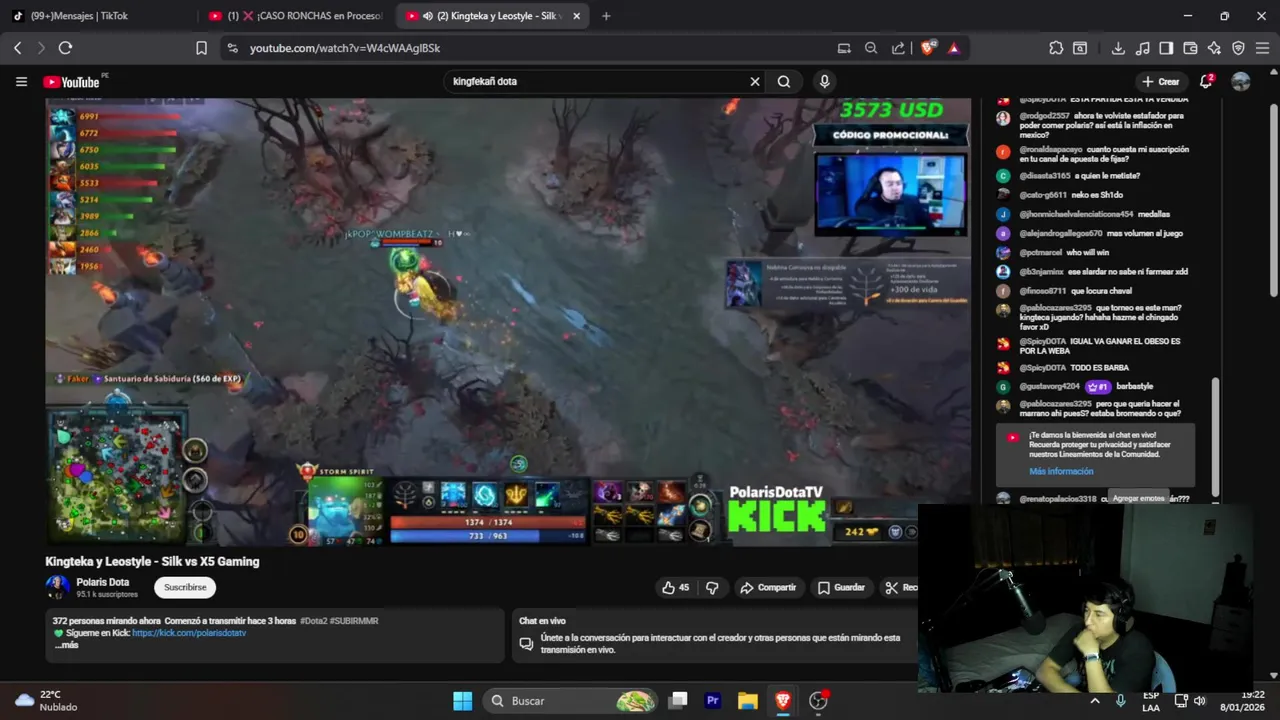Screen dimensions: 1280x720
Task: Open the Crear menu
Action: pos(1160,82)
